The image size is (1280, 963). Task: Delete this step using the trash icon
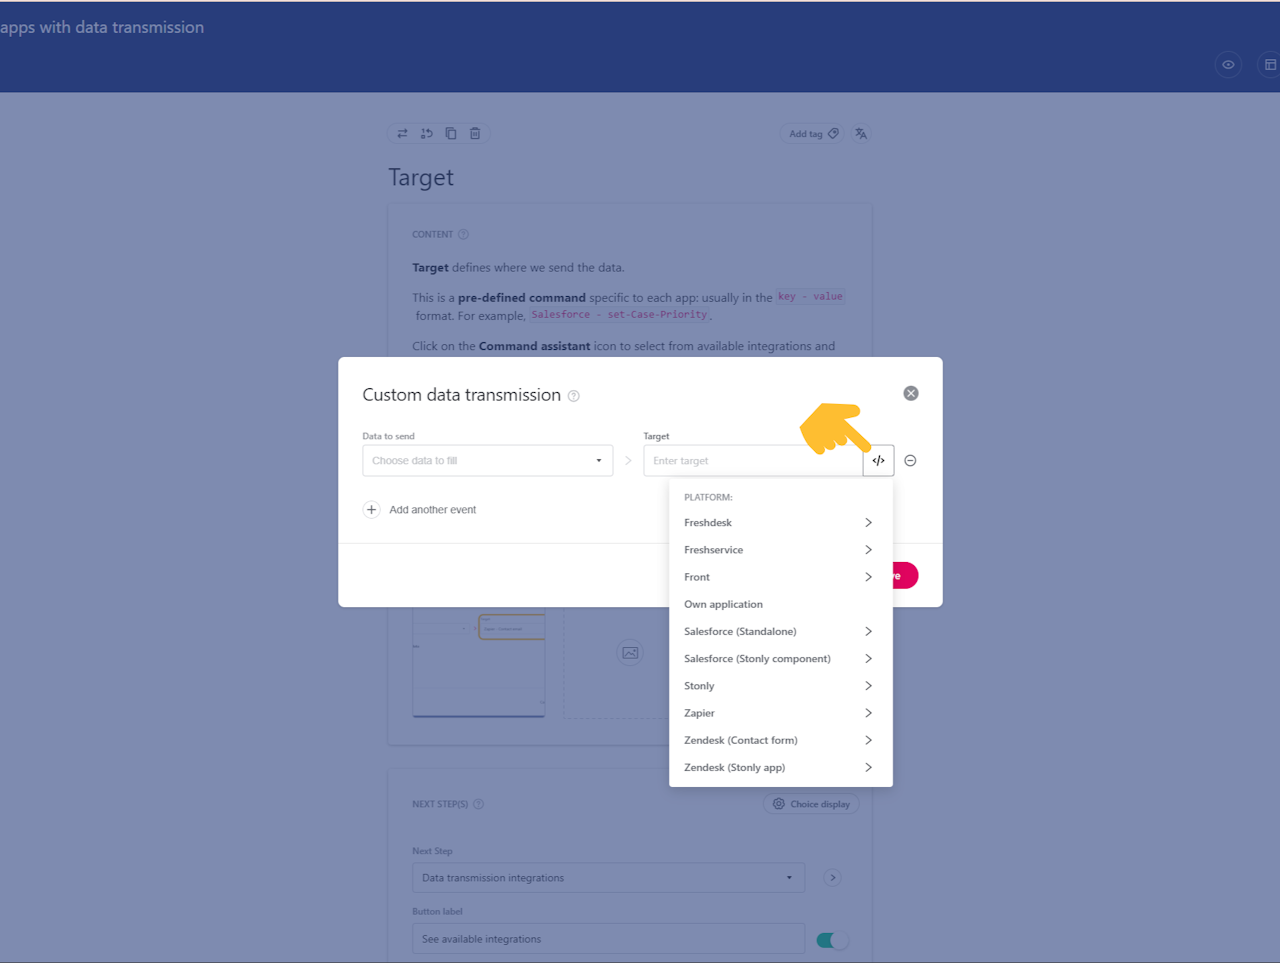point(474,133)
